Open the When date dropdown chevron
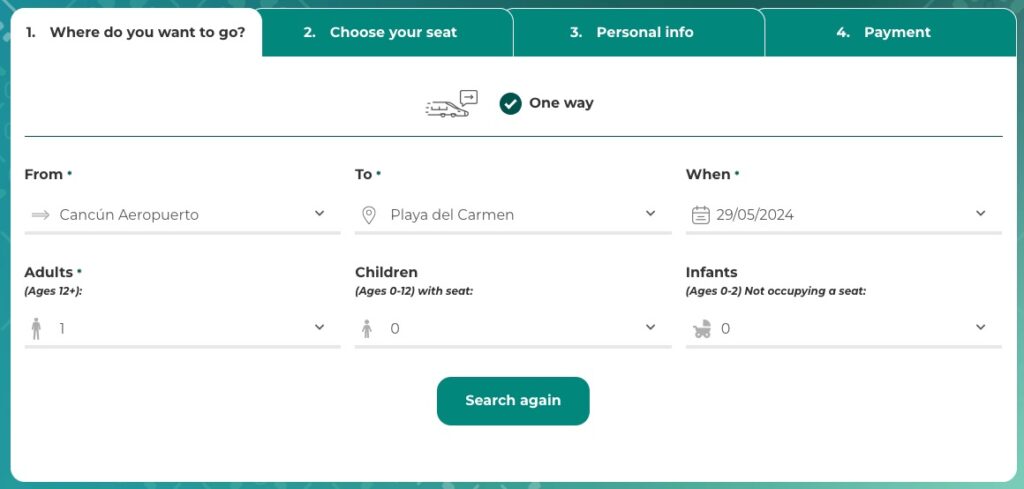The width and height of the screenshot is (1024, 489). pyautogui.click(x=980, y=213)
